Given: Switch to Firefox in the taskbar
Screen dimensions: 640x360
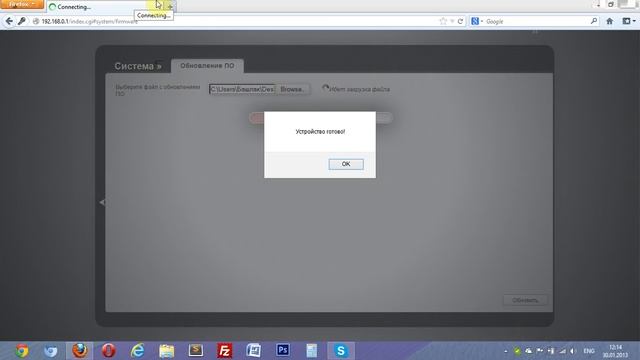Looking at the screenshot, I should coord(80,351).
